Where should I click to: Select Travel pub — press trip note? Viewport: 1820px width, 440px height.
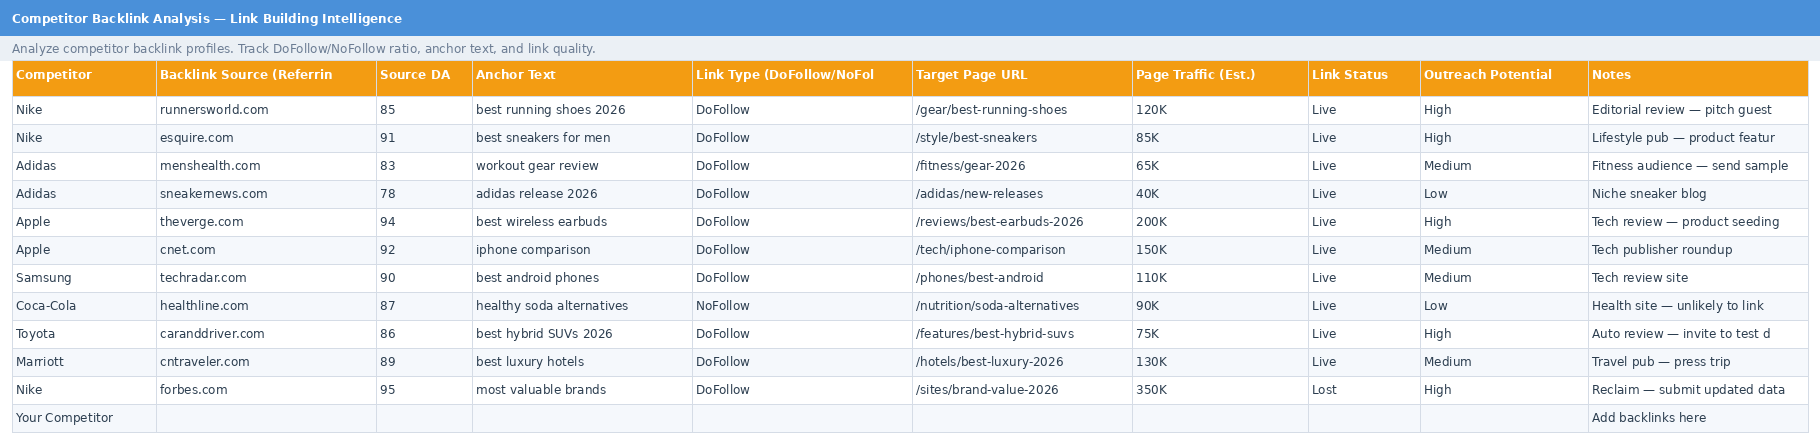[1698, 363]
